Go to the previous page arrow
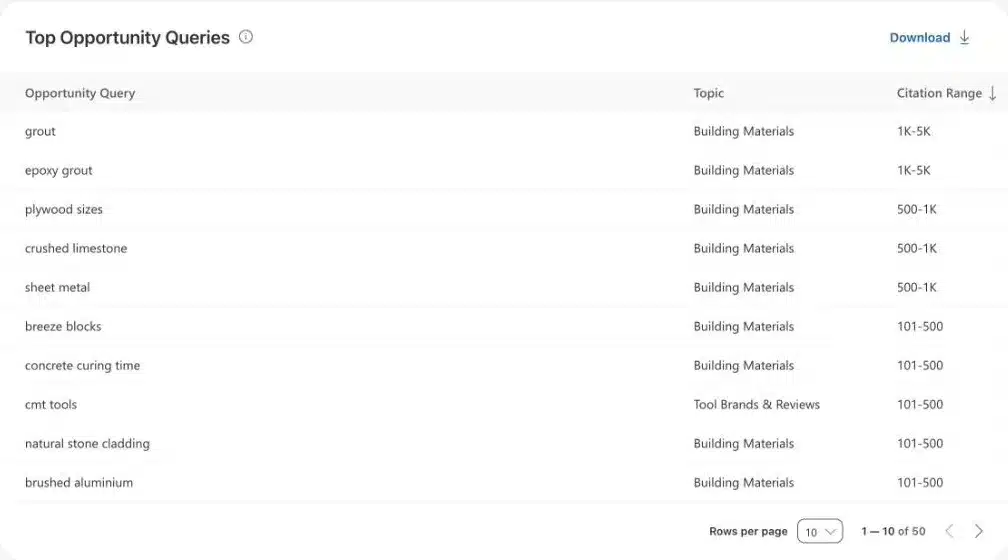 click(949, 531)
